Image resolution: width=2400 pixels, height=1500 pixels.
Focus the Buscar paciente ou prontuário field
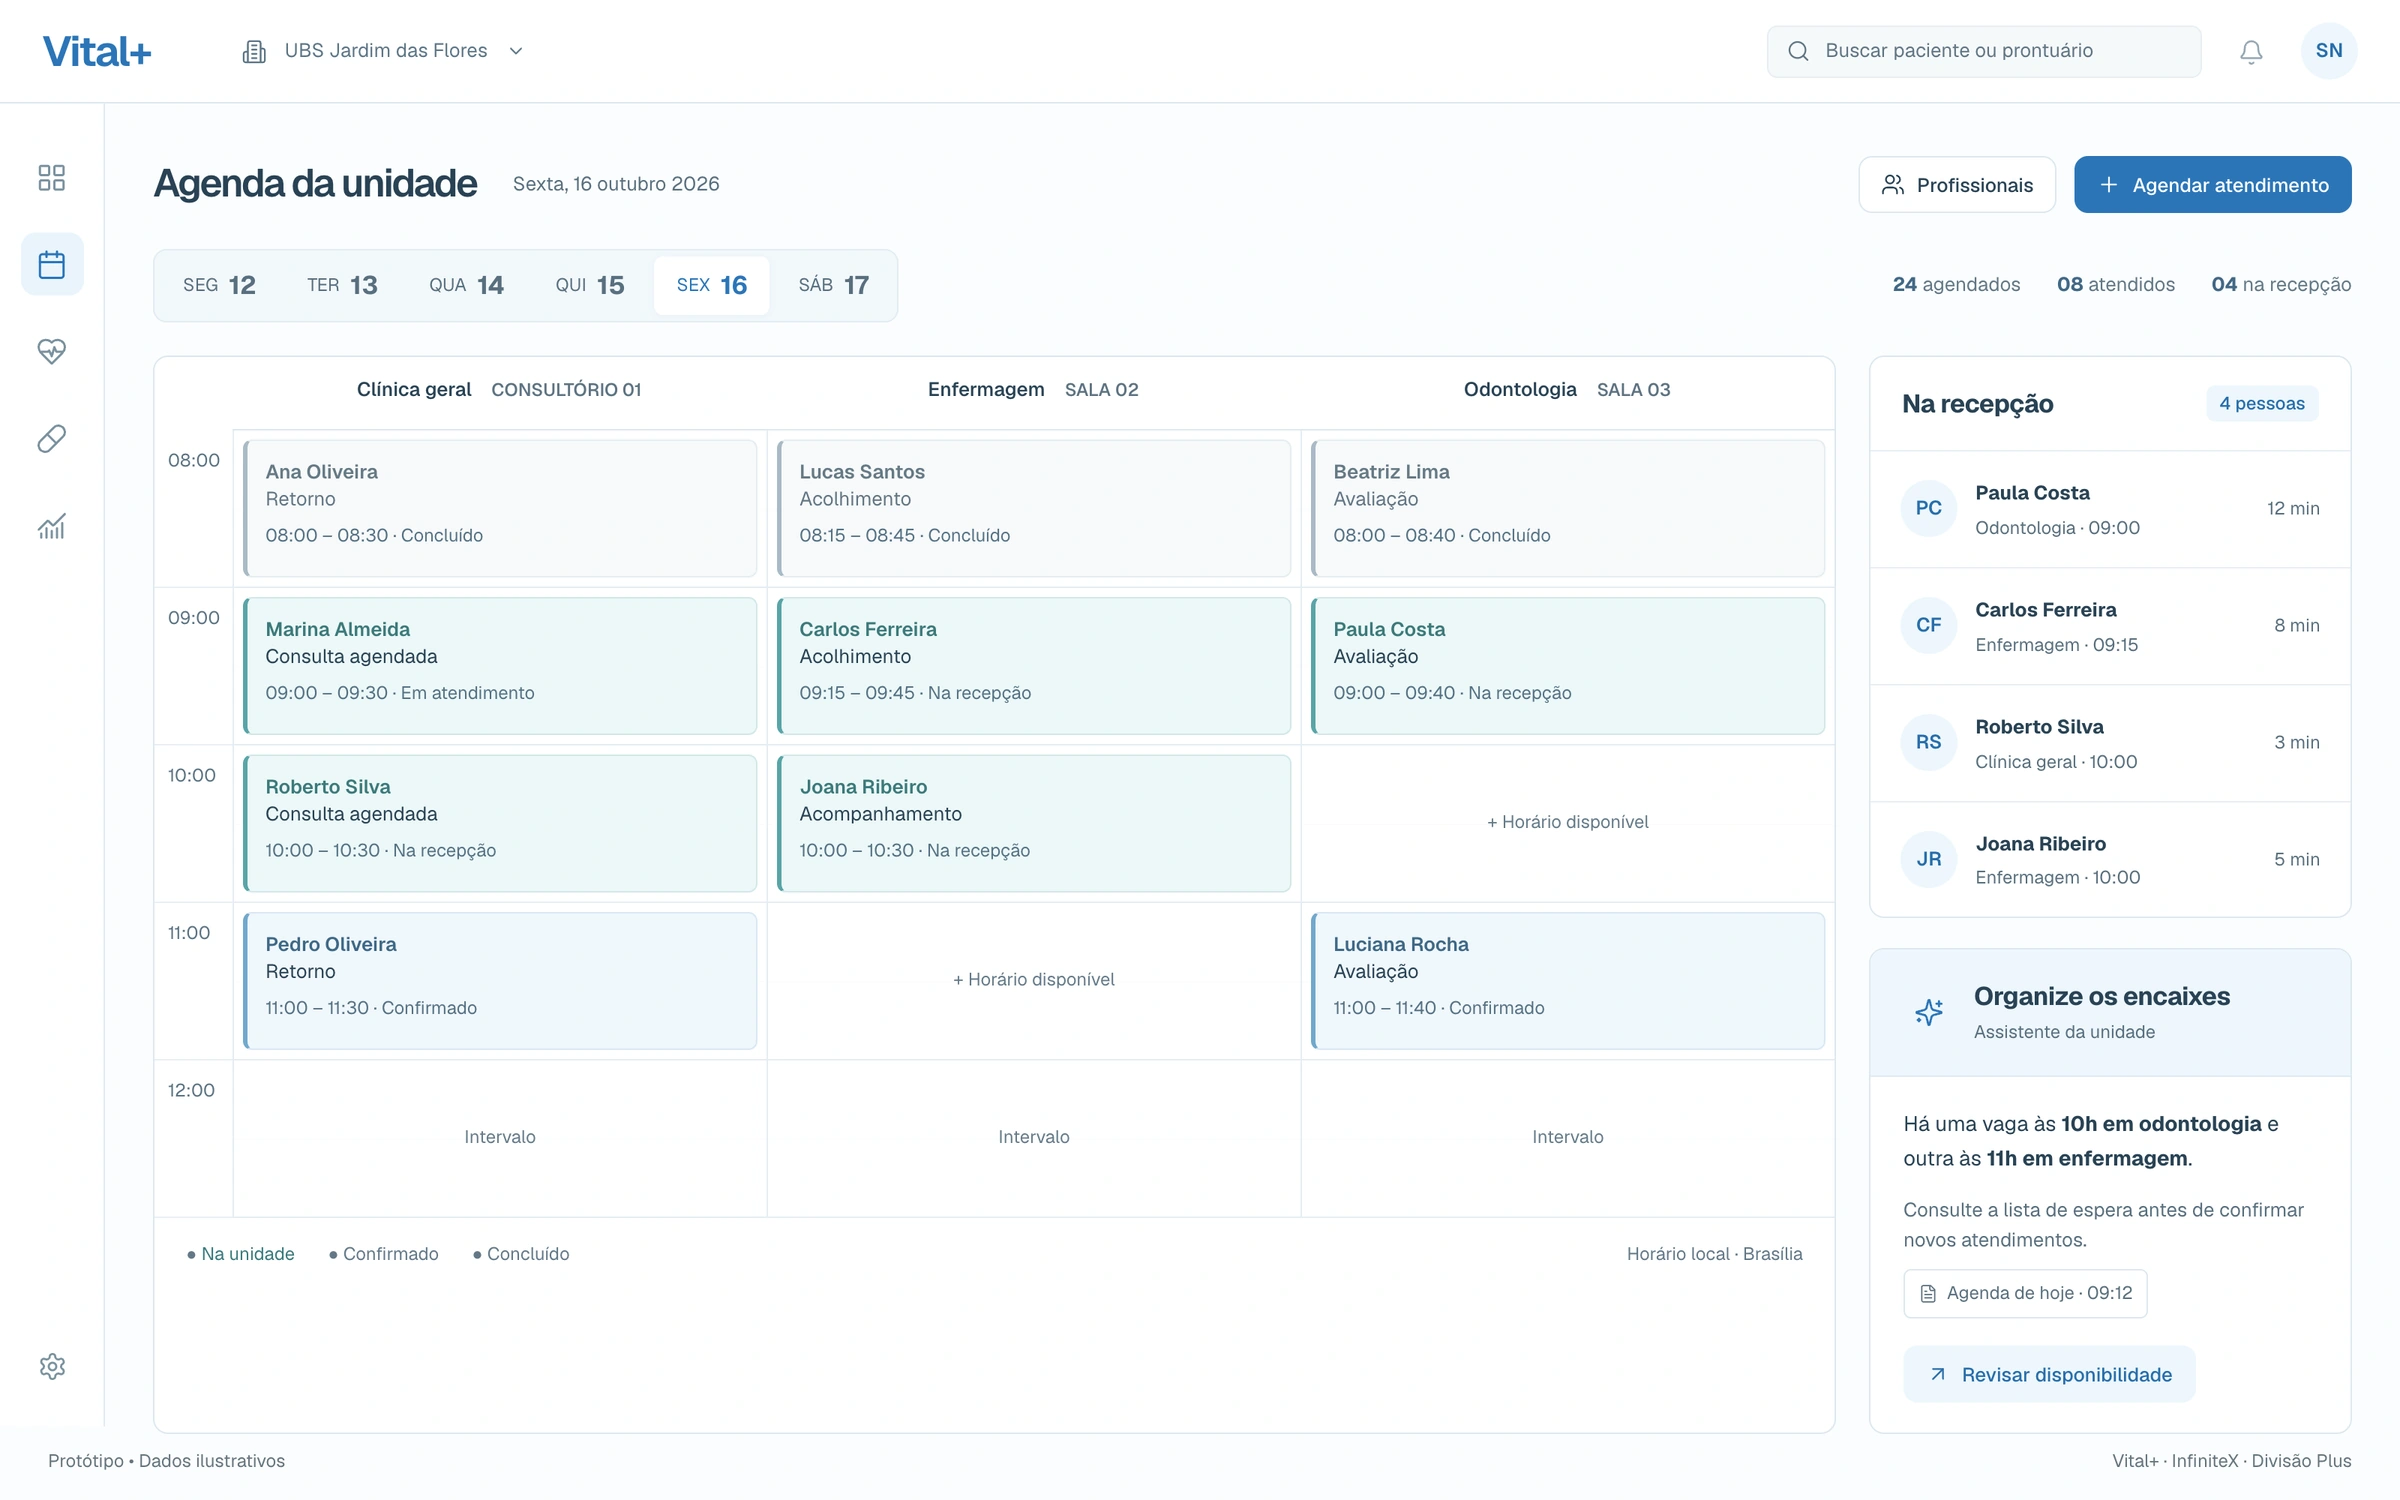coord(1984,51)
